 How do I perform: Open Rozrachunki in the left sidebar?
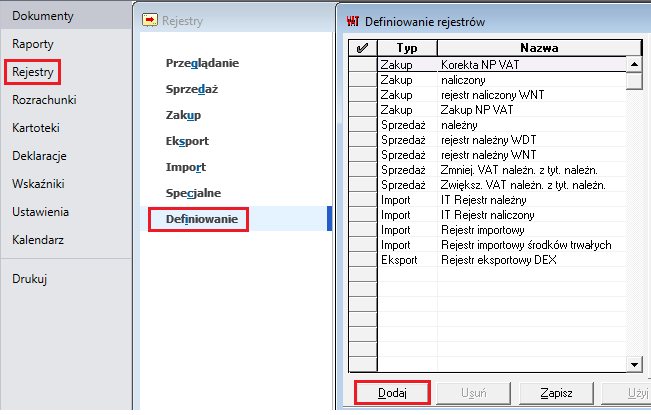[44, 100]
